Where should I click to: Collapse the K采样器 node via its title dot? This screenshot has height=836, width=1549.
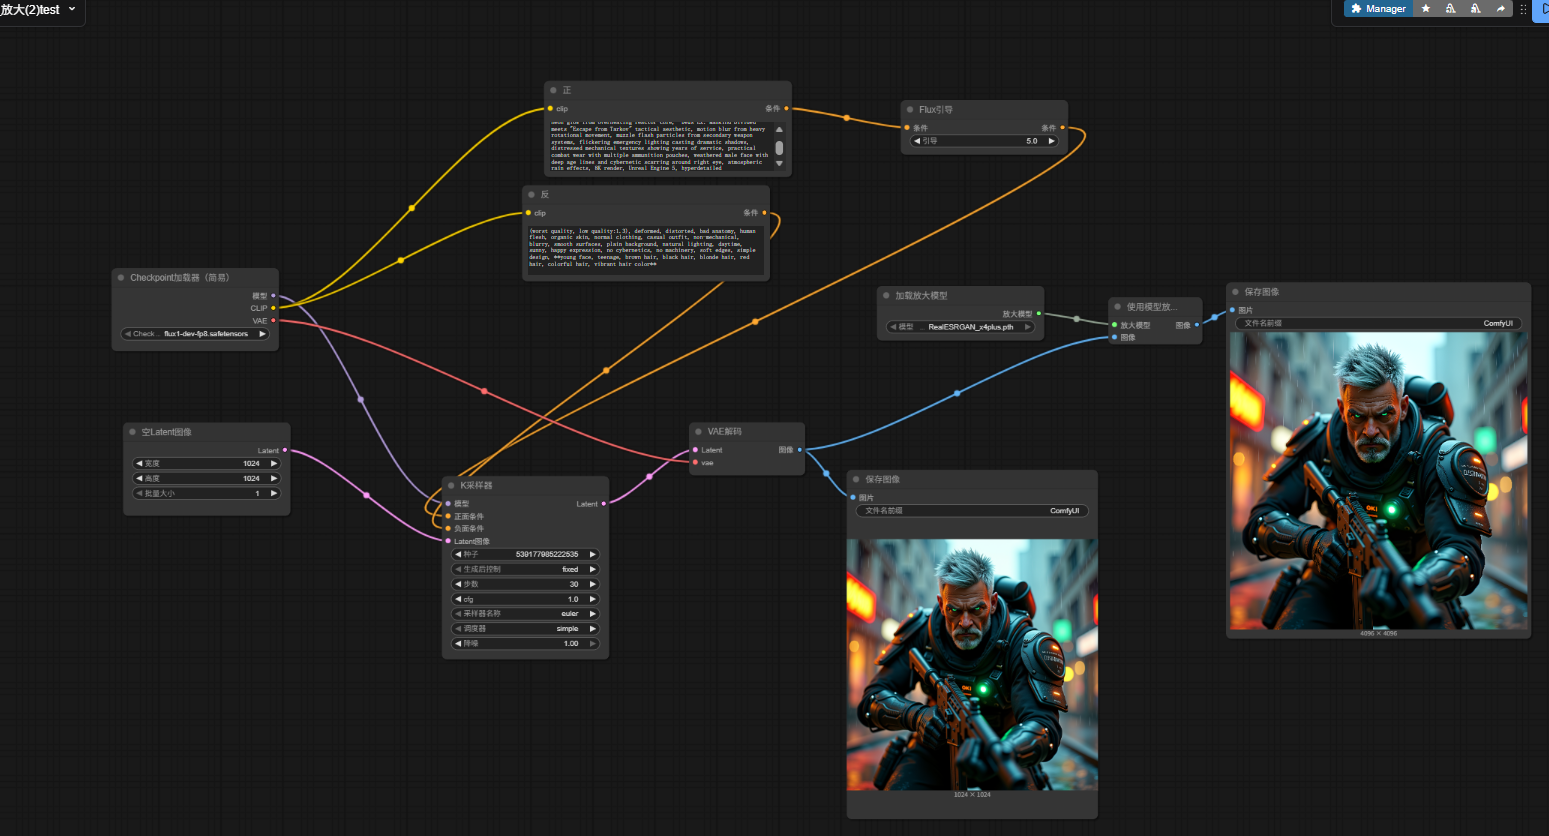click(x=451, y=485)
